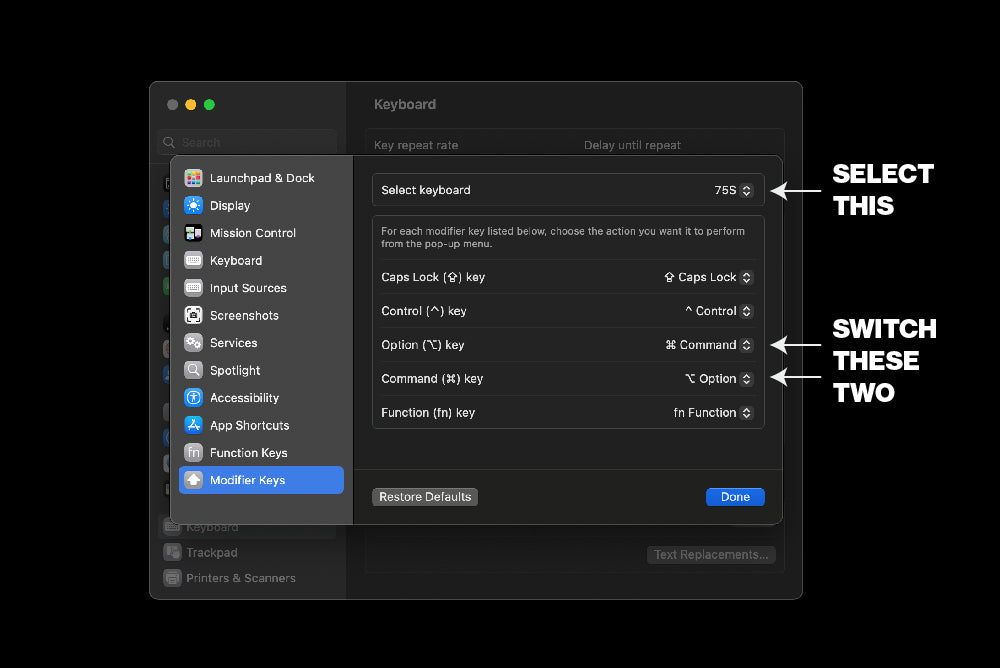Select the Mission Control icon

coord(193,233)
